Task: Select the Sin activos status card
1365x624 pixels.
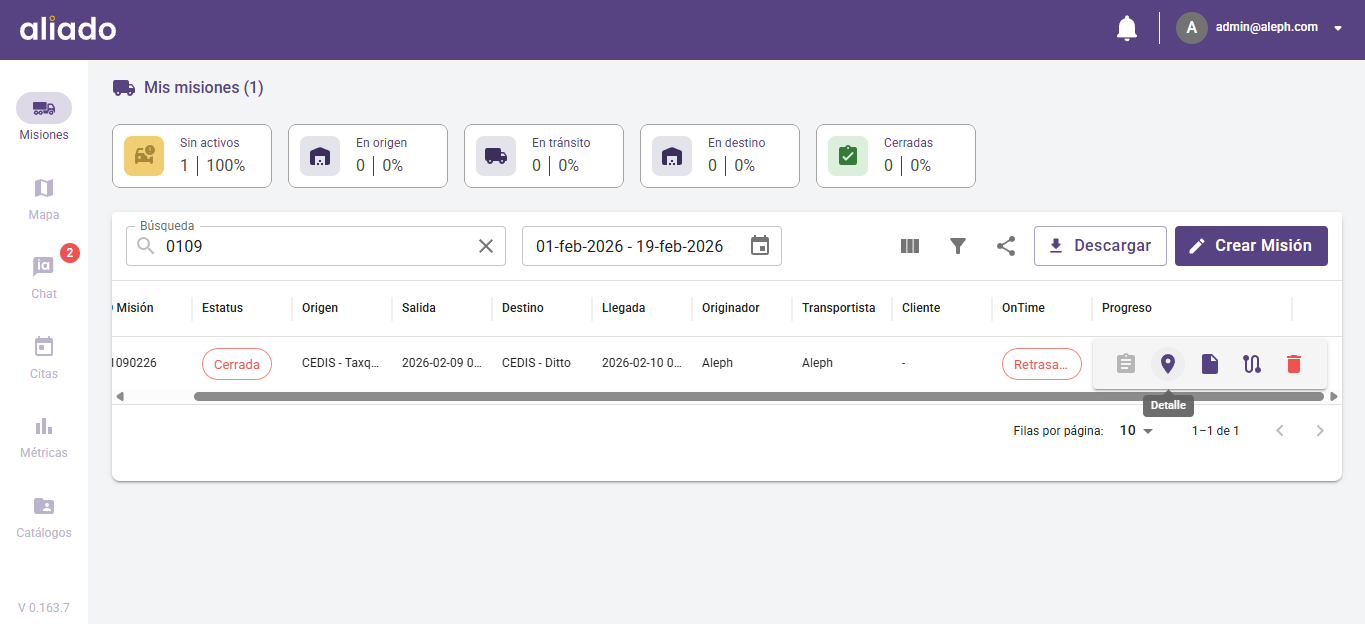Action: 192,156
